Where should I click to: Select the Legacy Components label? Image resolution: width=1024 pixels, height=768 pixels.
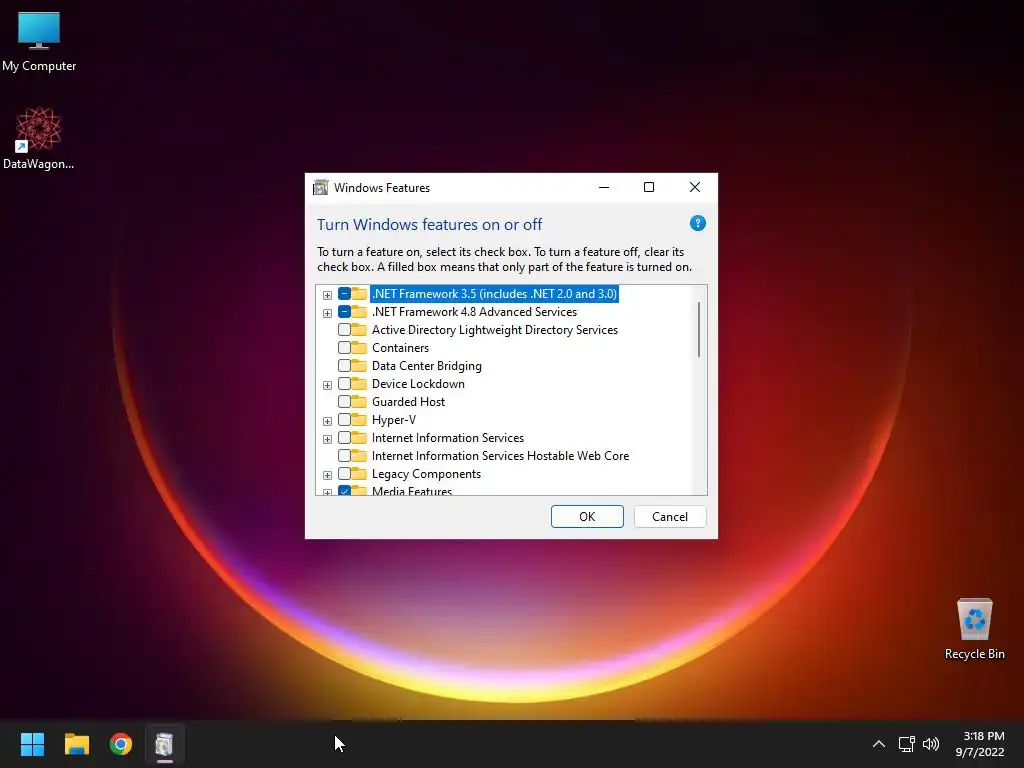tap(426, 473)
